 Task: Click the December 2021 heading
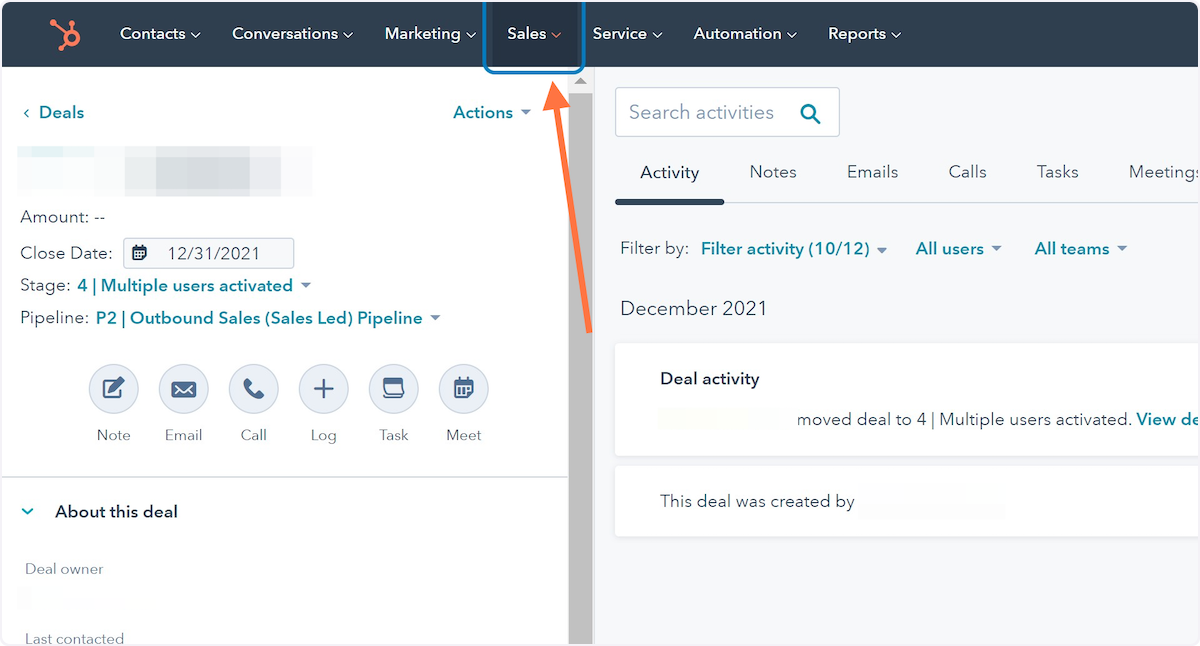[694, 308]
